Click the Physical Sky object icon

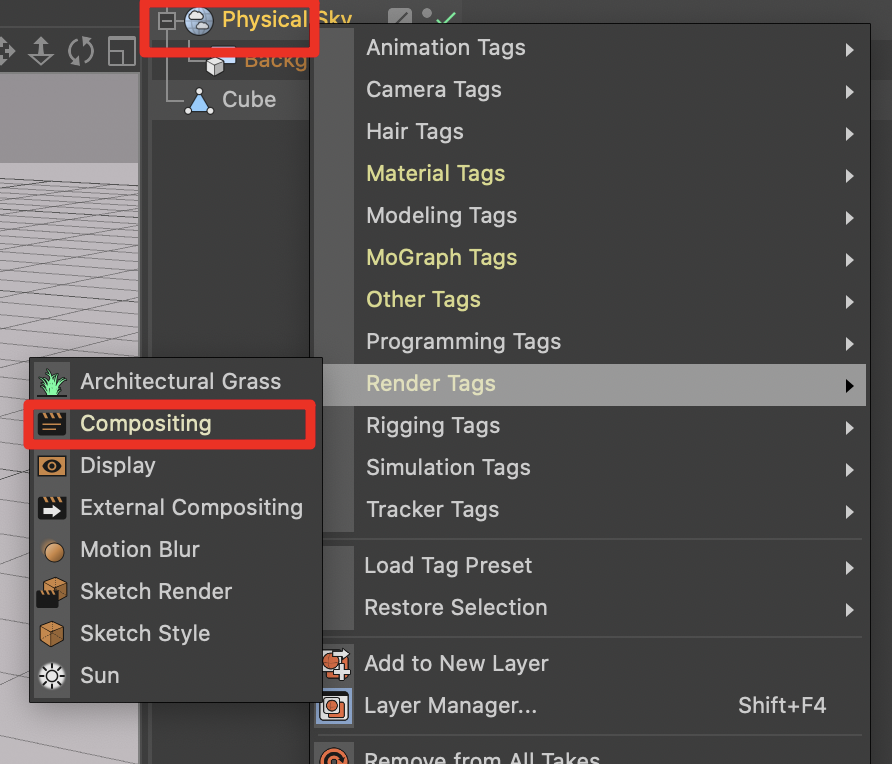pos(199,21)
